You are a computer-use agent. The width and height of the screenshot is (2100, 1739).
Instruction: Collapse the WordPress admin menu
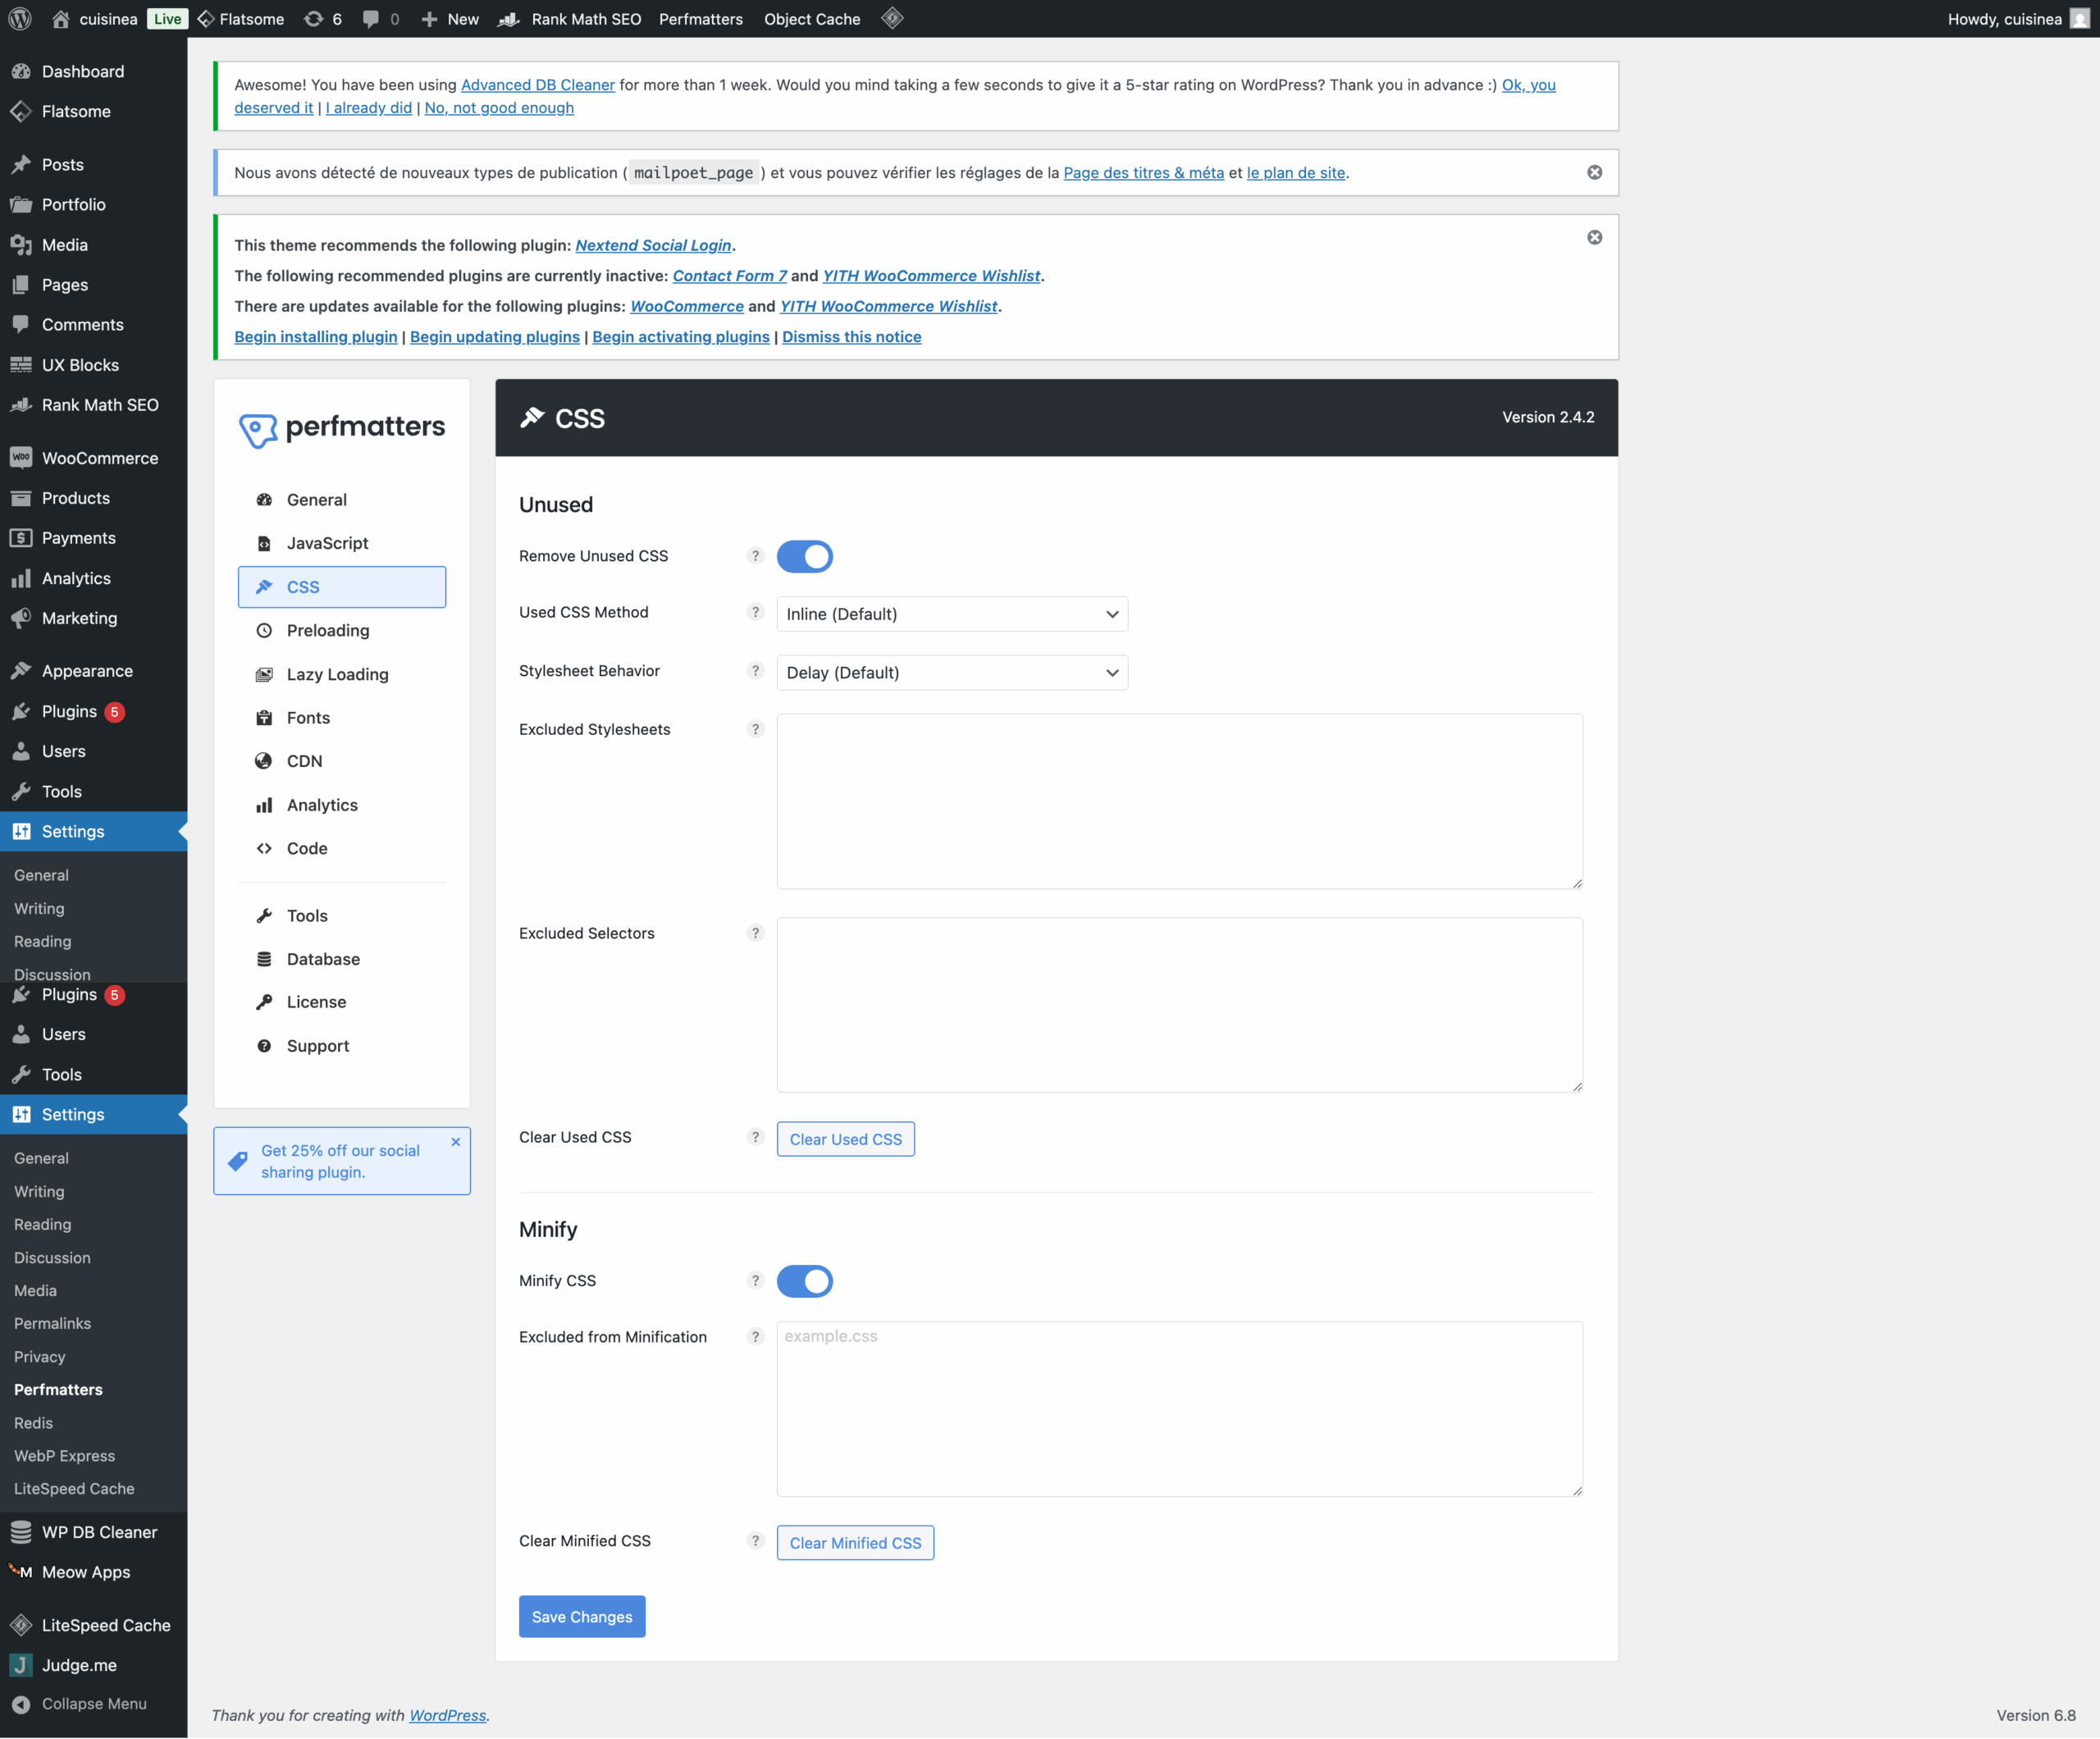pos(79,1703)
